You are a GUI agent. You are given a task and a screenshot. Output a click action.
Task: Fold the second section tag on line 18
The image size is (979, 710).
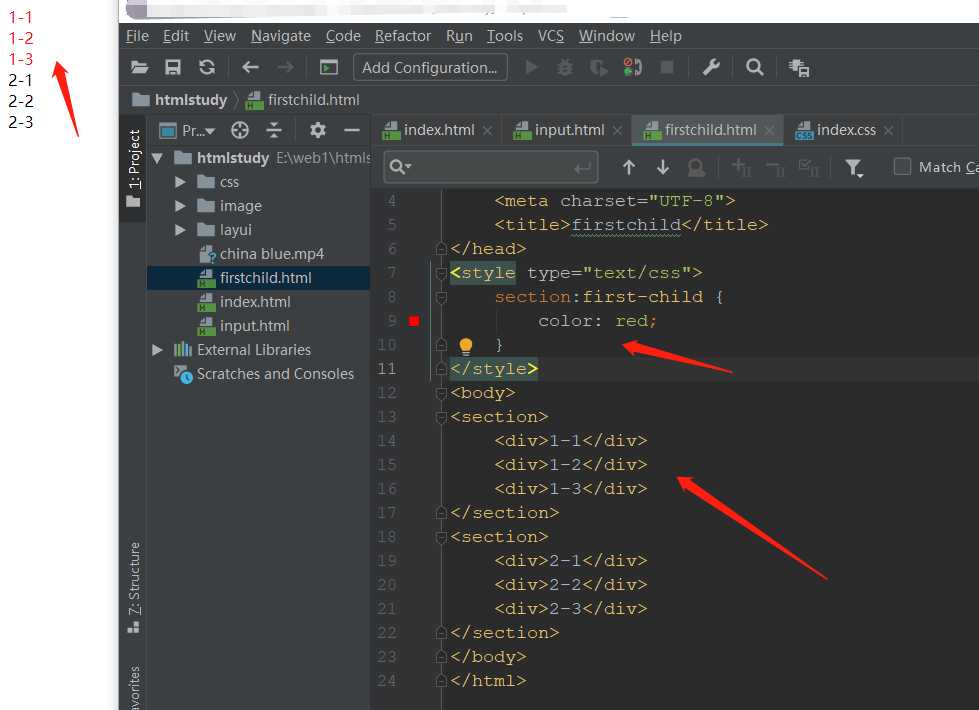pyautogui.click(x=441, y=536)
